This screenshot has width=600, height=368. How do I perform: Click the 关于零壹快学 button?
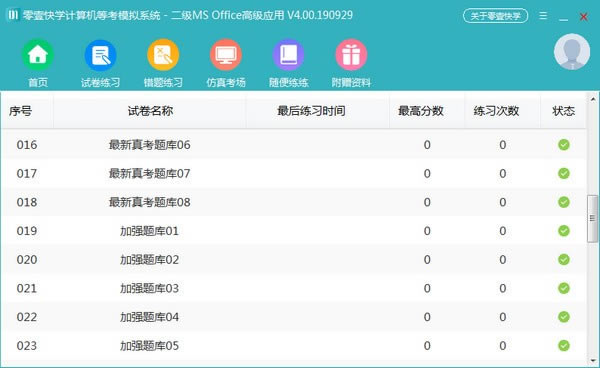(496, 16)
